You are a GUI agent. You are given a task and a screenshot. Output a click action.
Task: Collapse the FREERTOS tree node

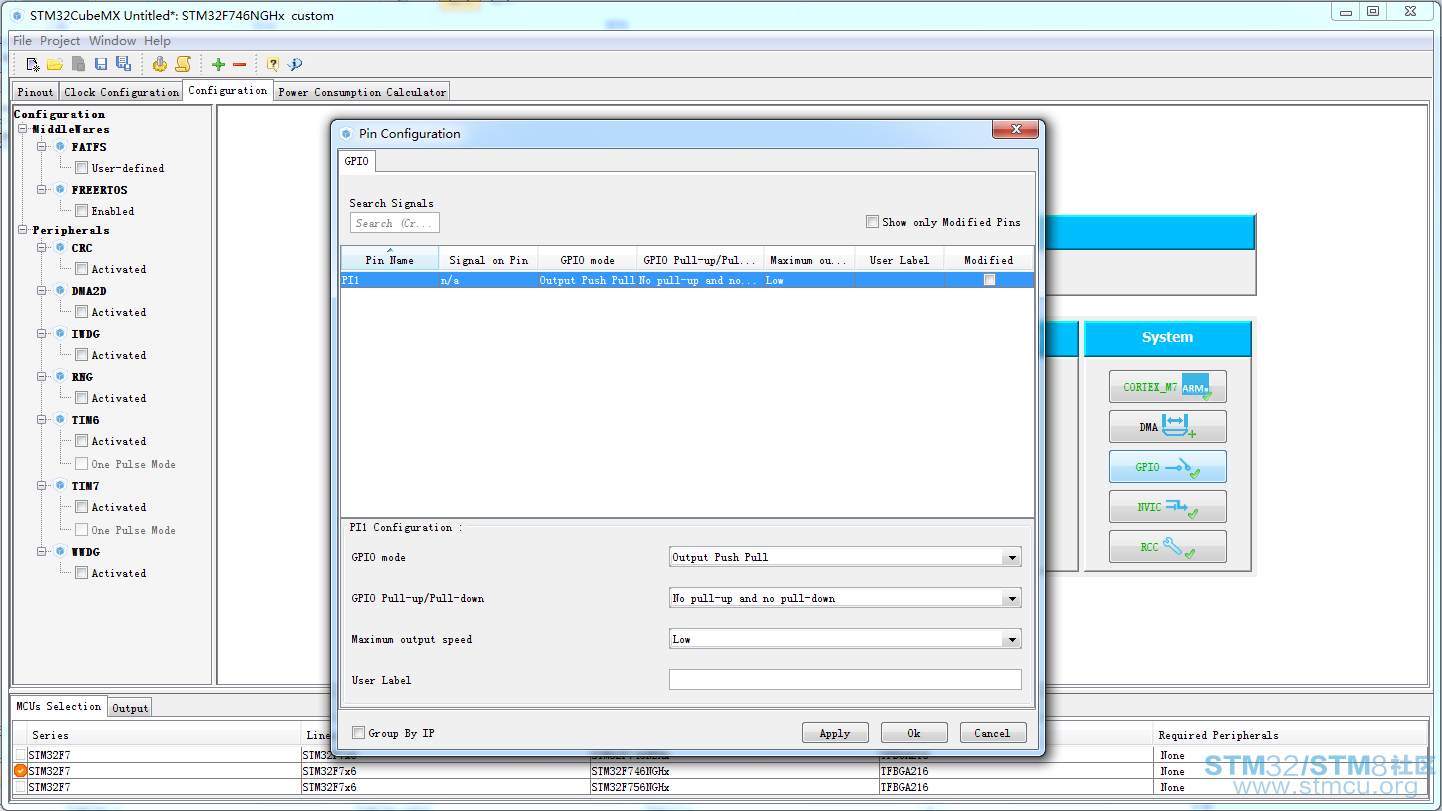[x=43, y=190]
